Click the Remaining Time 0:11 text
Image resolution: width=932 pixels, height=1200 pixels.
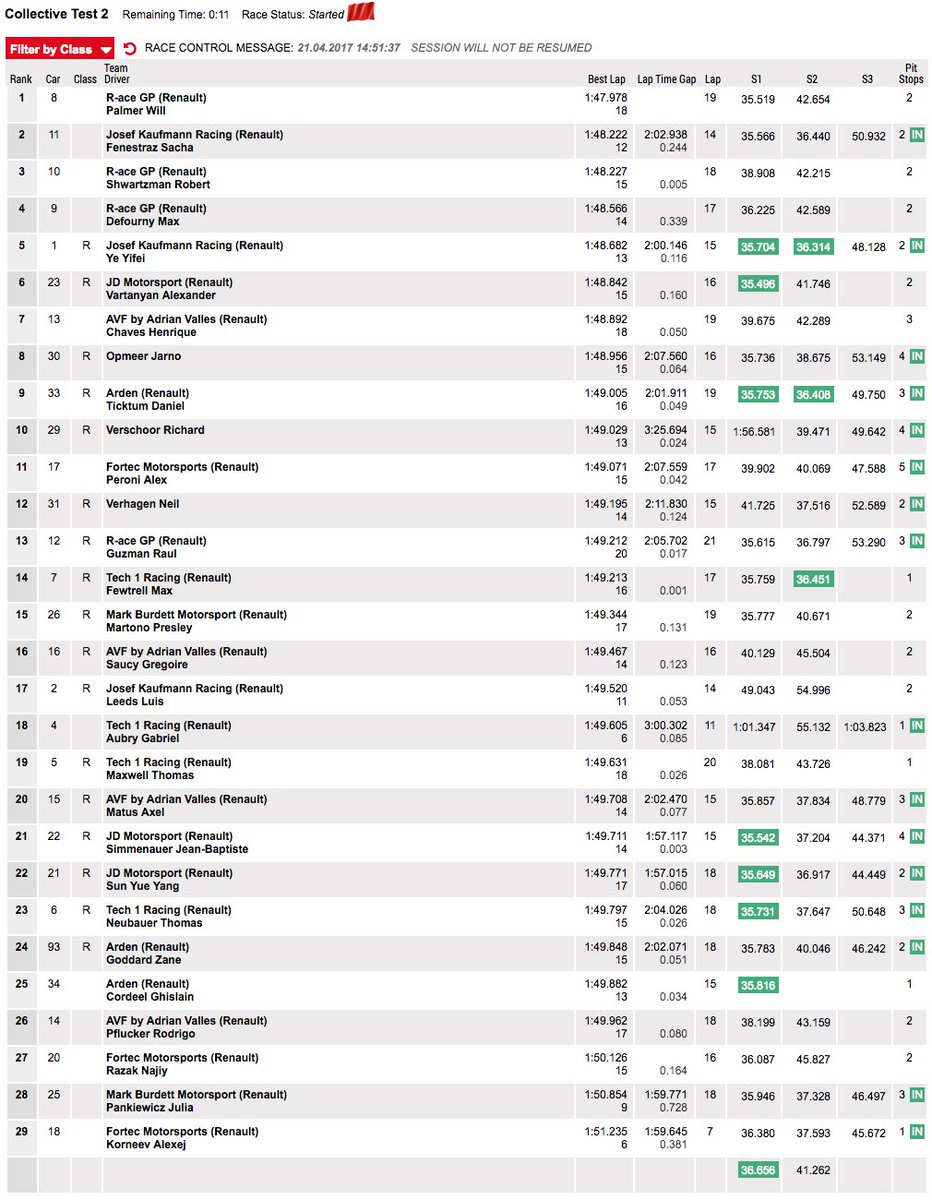176,16
